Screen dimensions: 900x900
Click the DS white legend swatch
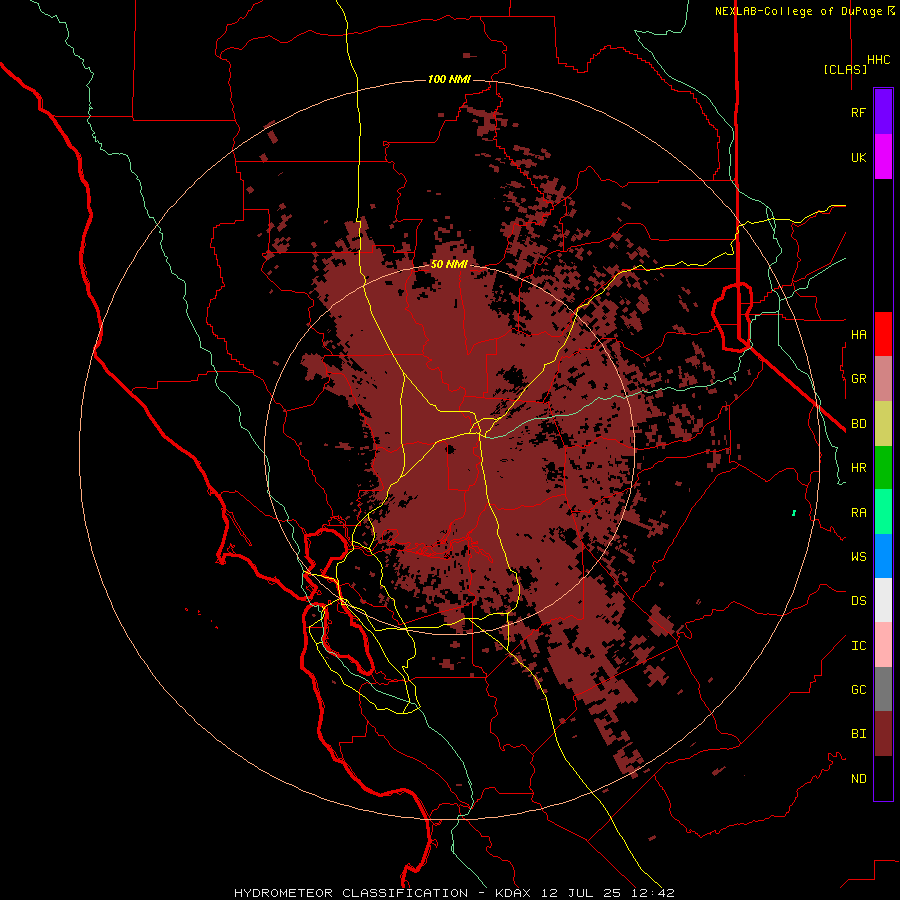point(883,600)
